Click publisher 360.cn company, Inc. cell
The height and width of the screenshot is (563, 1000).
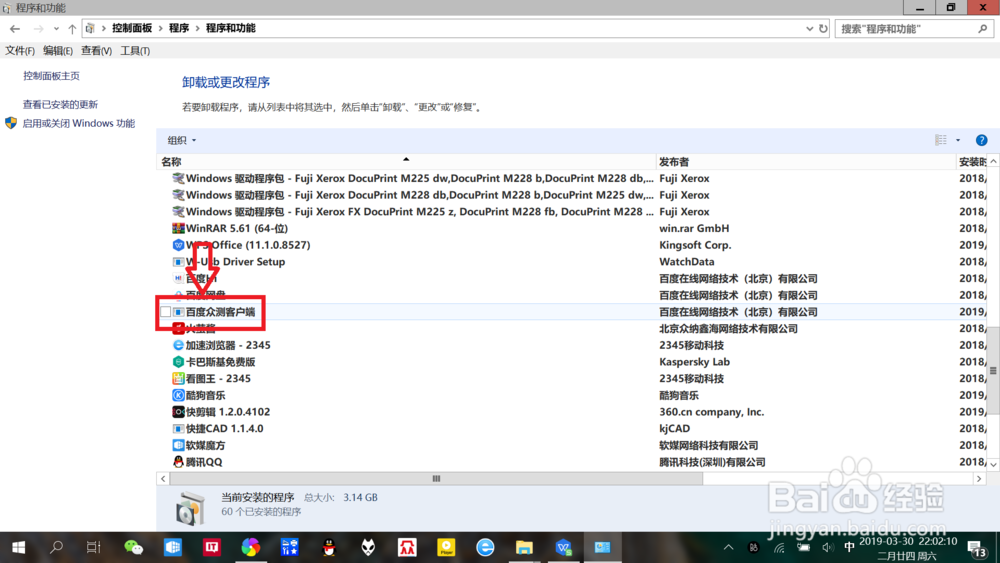click(712, 412)
